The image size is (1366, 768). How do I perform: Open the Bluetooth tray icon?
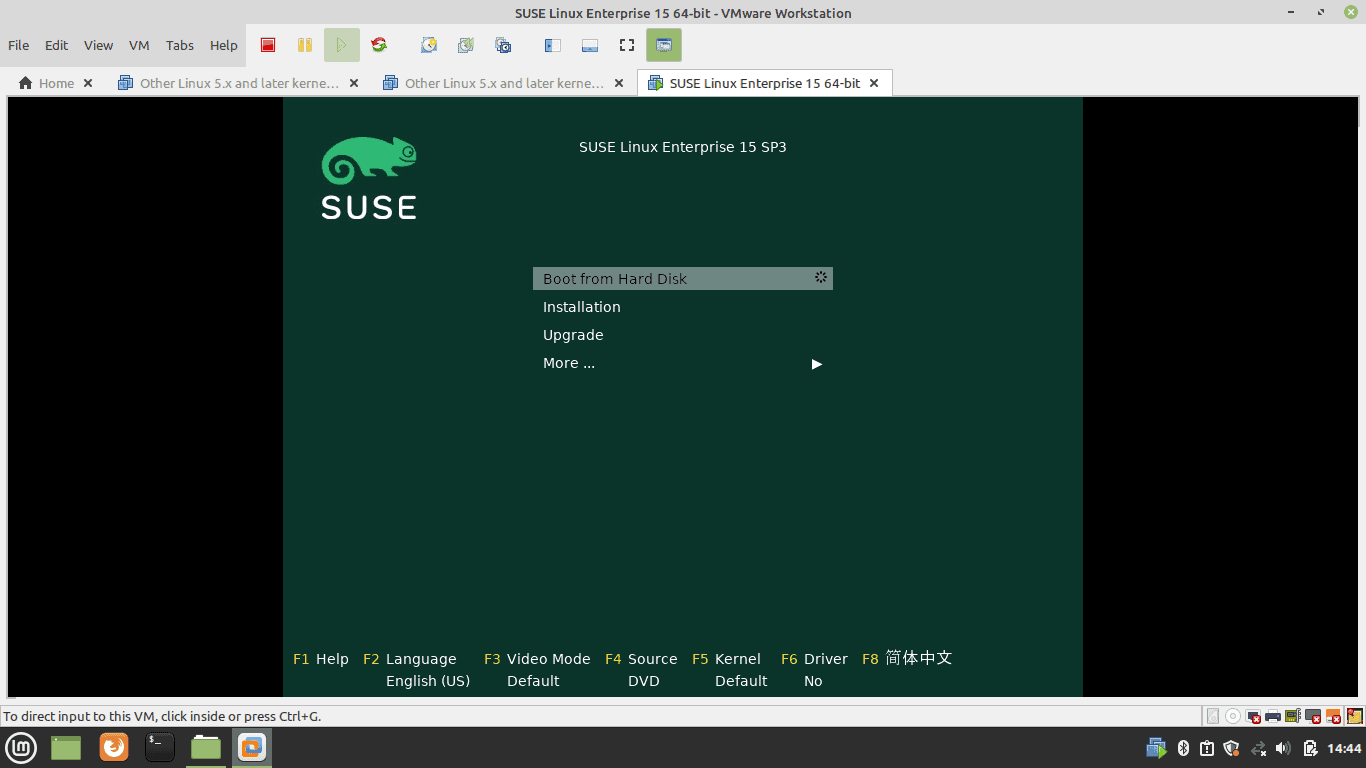click(x=1182, y=748)
